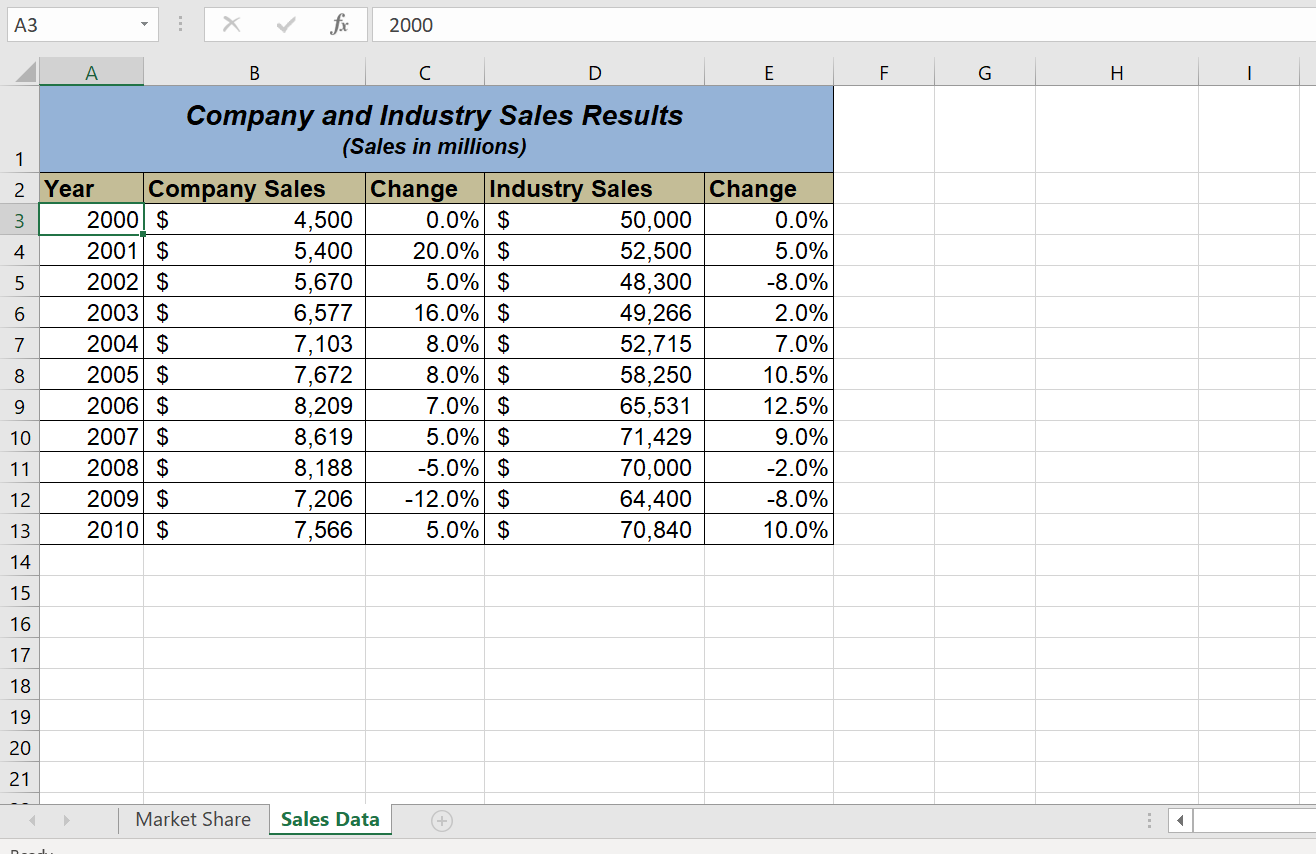The image size is (1316, 854).
Task: Click company sales value 4,500
Action: [255, 219]
